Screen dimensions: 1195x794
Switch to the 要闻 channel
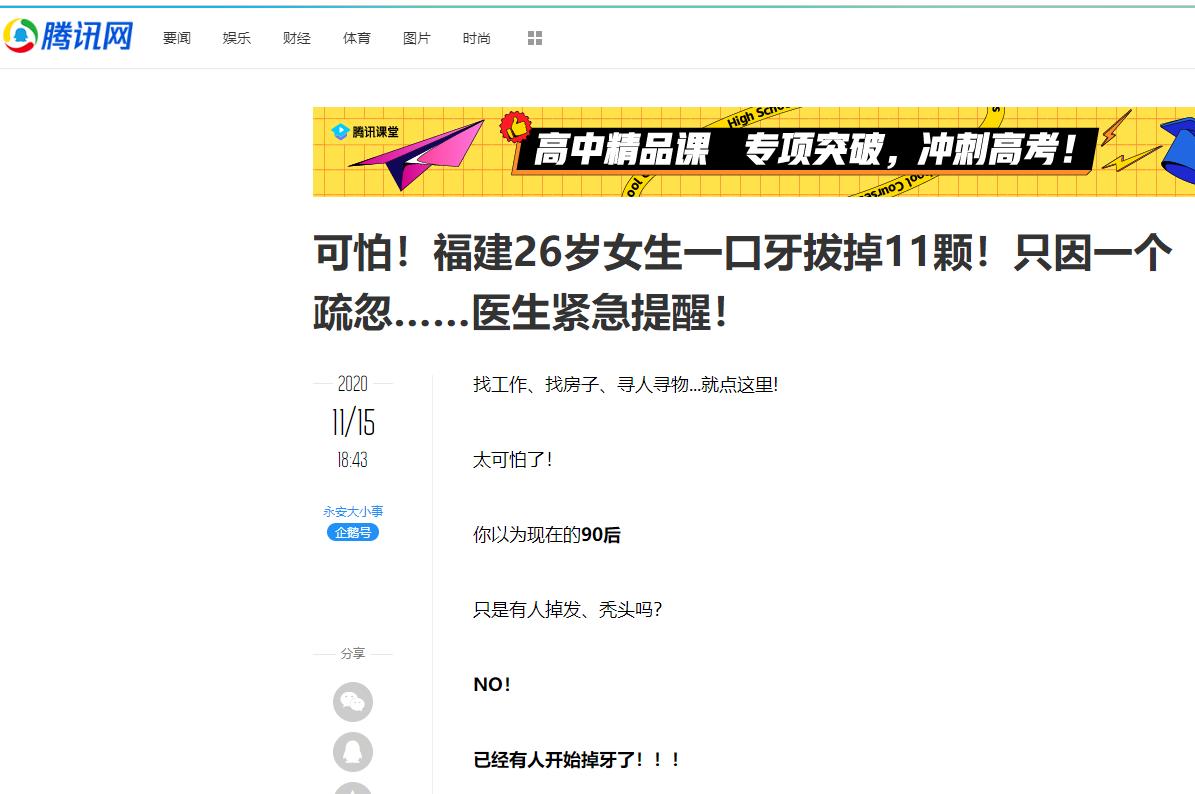tap(176, 37)
